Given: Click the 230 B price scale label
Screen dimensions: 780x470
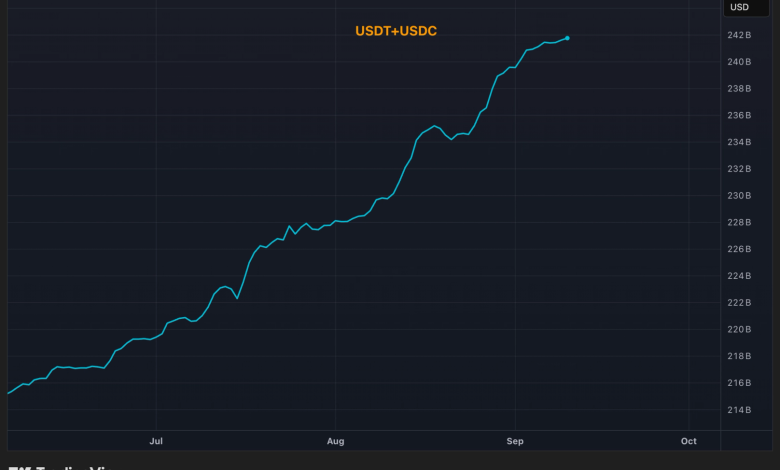Looking at the screenshot, I should (x=740, y=196).
